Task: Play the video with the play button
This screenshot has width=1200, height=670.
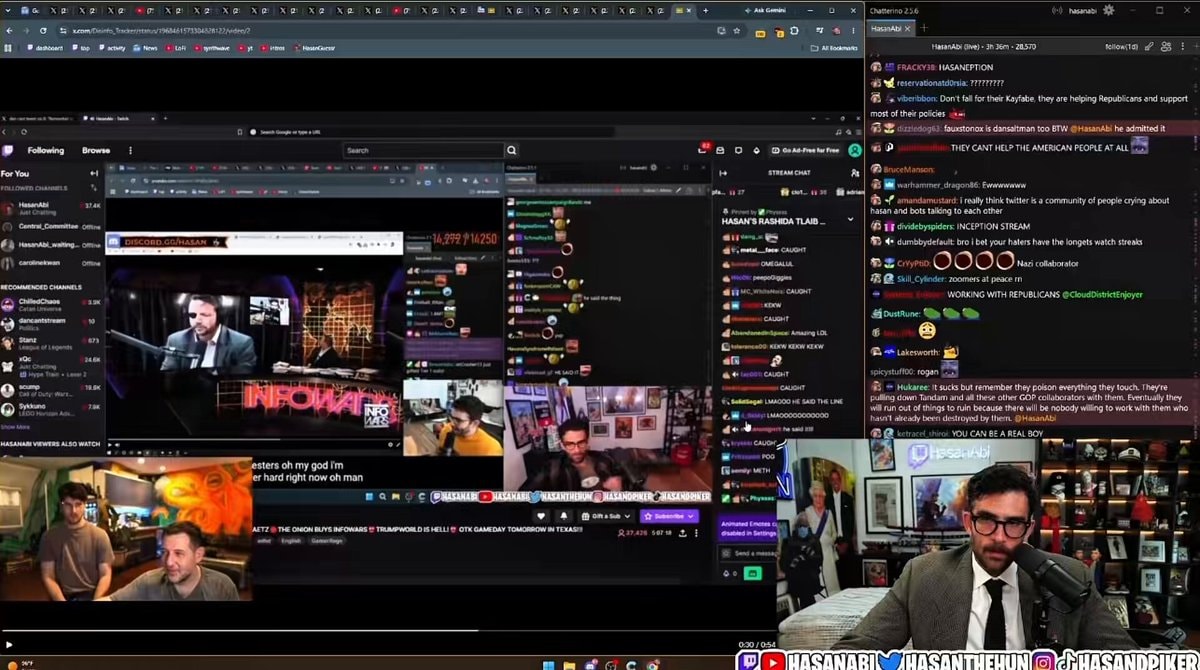Action: pyautogui.click(x=9, y=645)
